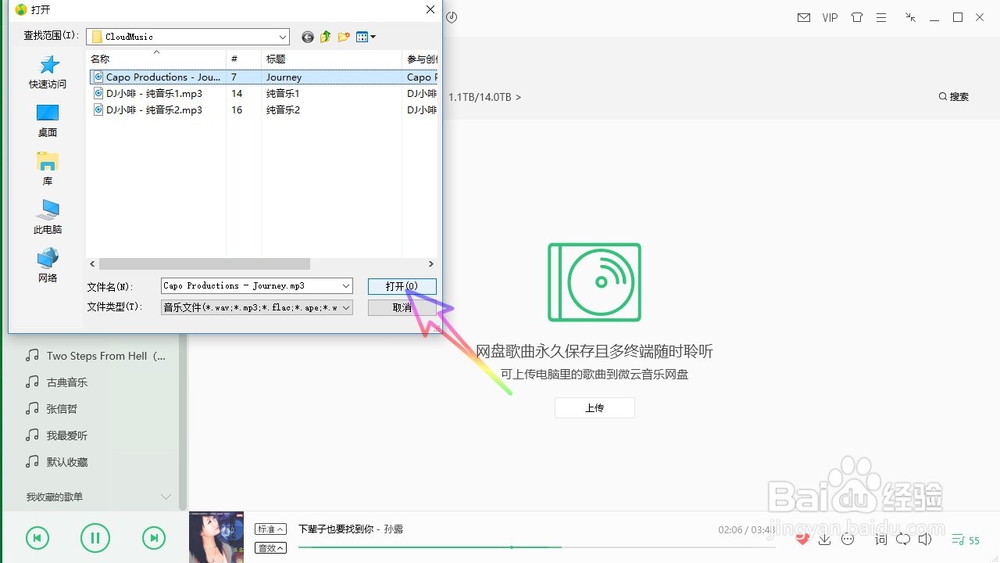Click the 1.1TB/14.0TB storage link

point(485,97)
